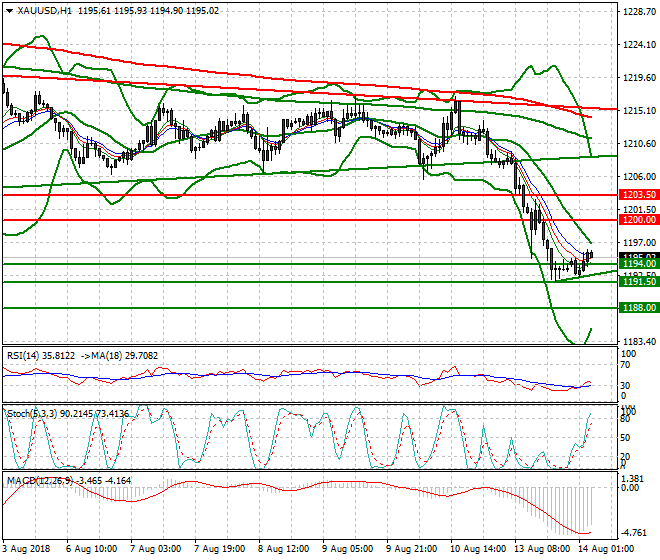The image size is (660, 560).
Task: Select the green 1188.00 price level tag
Action: [x=638, y=309]
